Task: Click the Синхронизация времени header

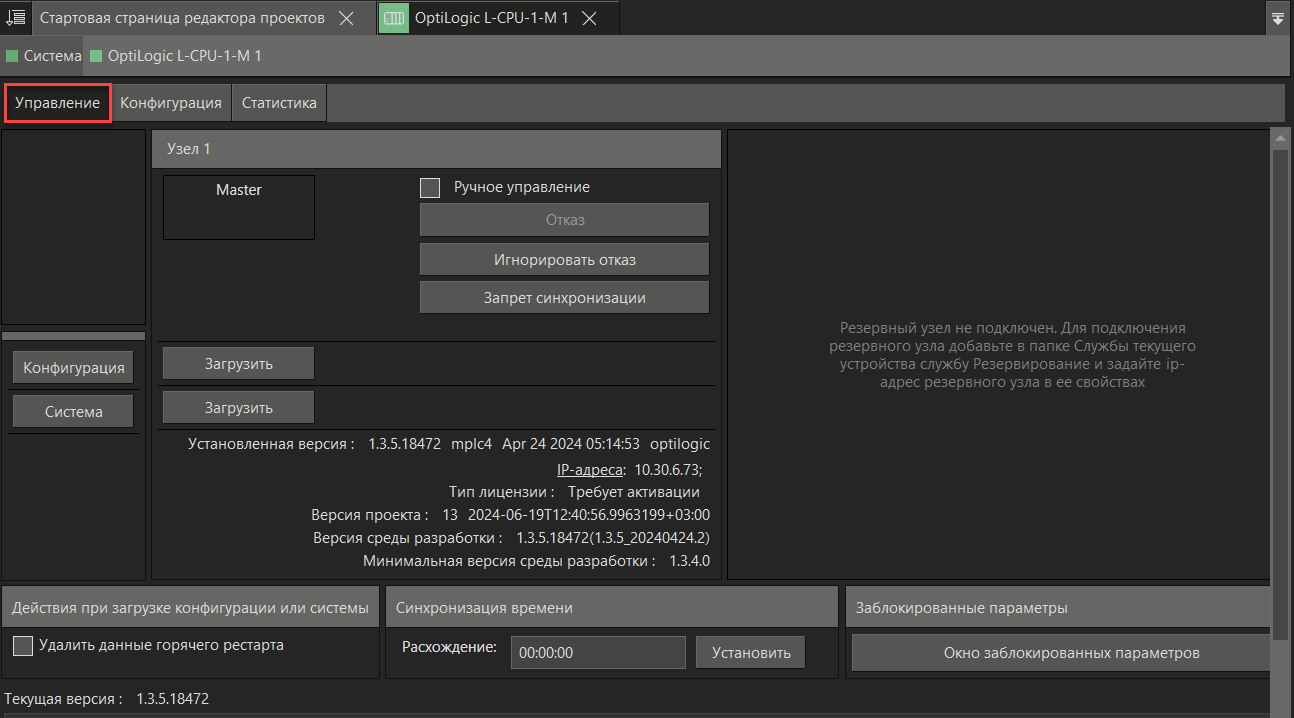Action: [611, 607]
